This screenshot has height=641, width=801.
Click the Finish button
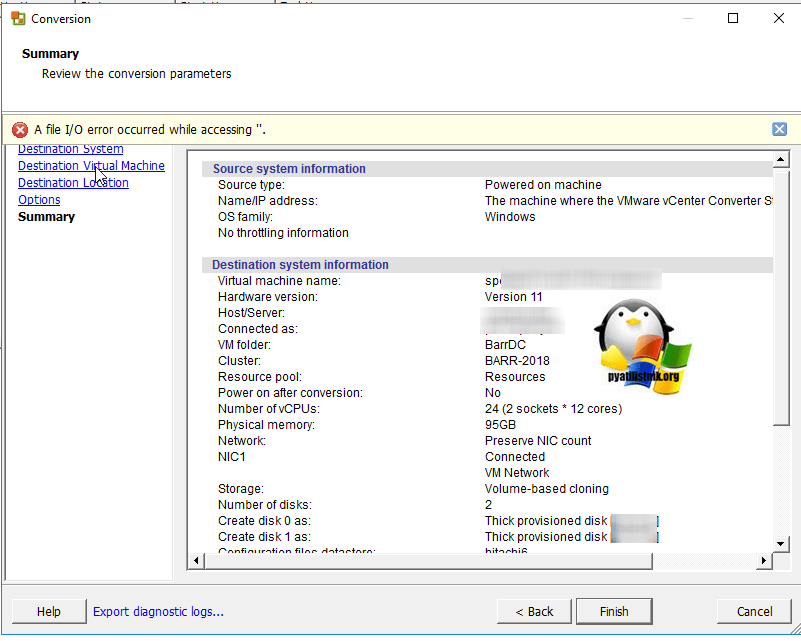coord(614,611)
